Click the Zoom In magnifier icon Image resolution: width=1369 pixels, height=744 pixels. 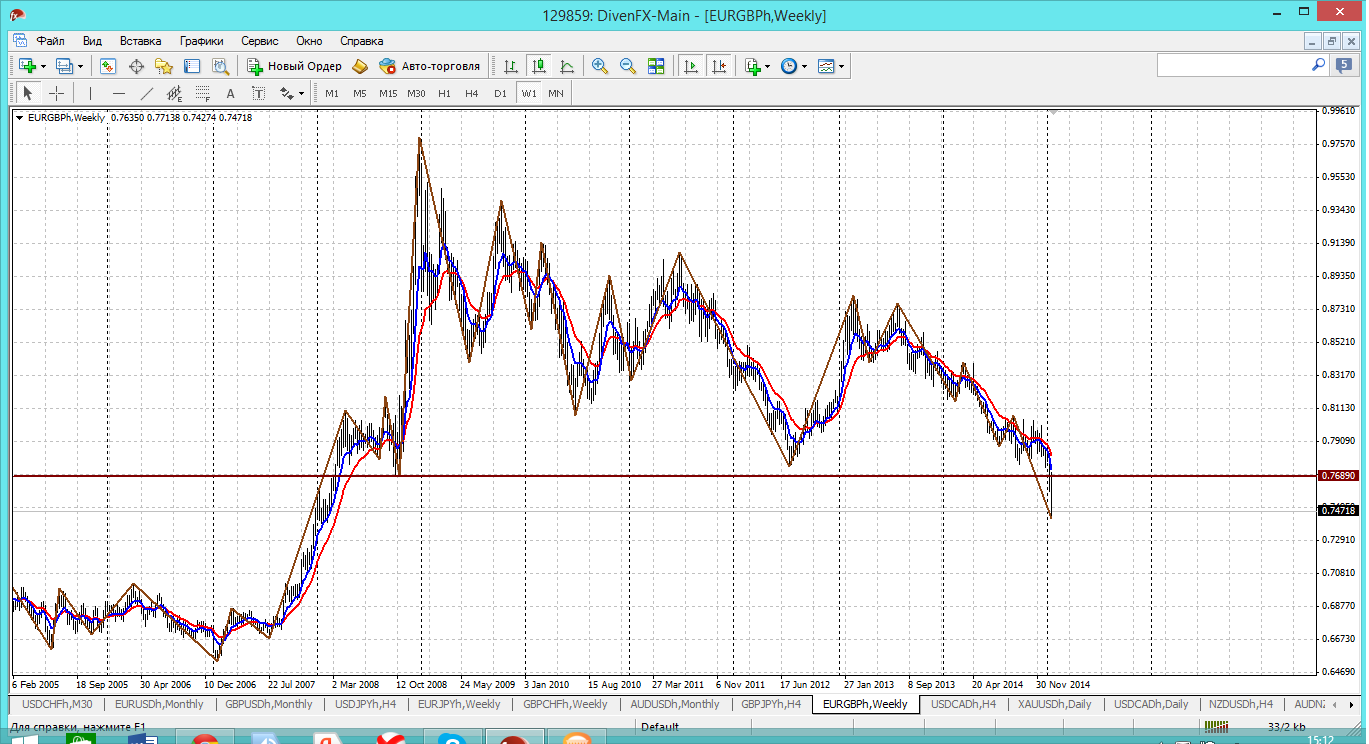pyautogui.click(x=600, y=66)
